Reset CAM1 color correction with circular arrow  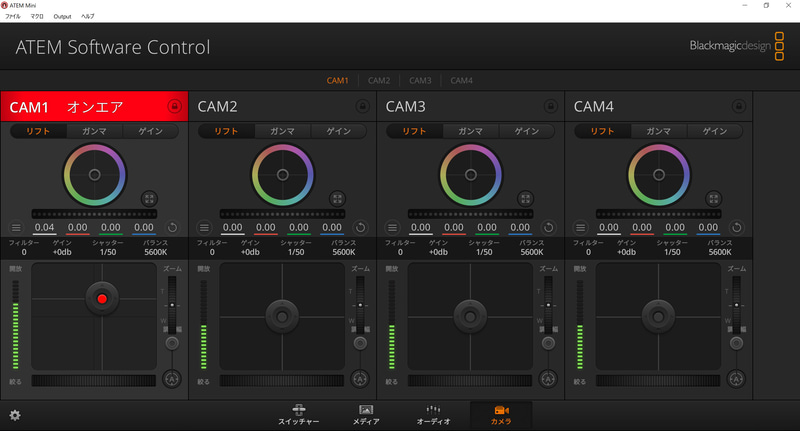(x=172, y=227)
